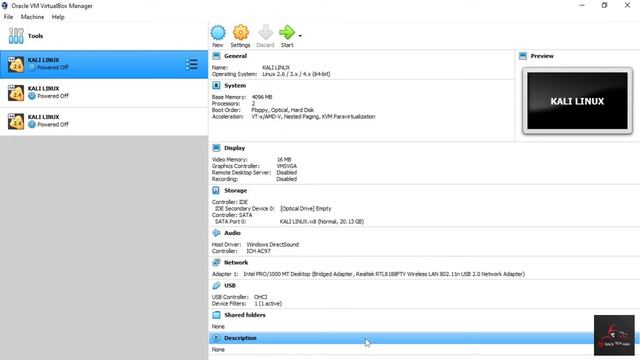Screen dimensions: 640x360
Task: Open Settings via the gear toolbar icon
Action: point(240,33)
